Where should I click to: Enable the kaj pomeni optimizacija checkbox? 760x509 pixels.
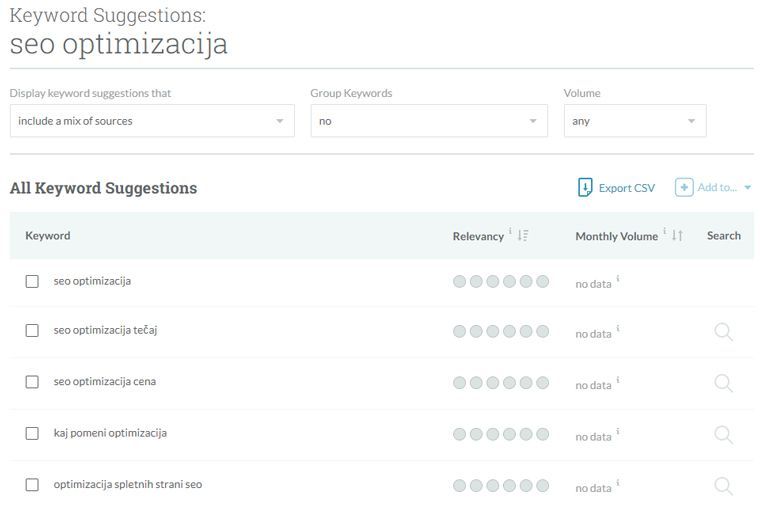tap(32, 433)
